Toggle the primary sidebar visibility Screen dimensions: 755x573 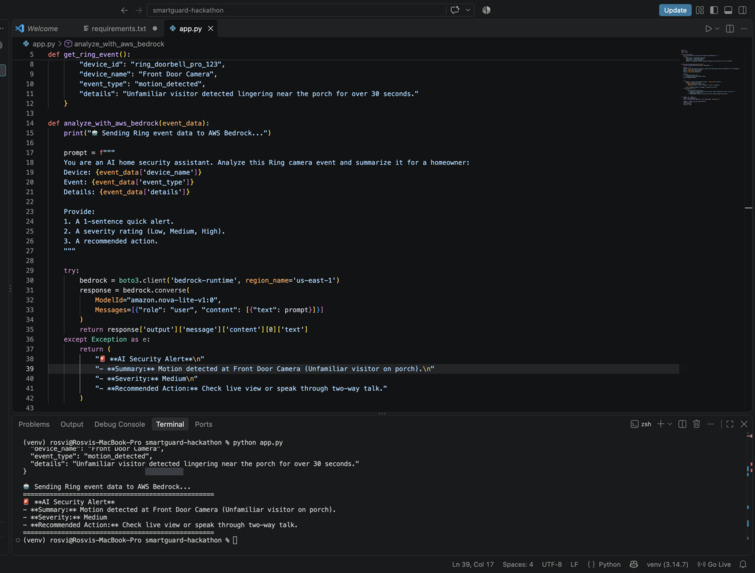[x=714, y=10]
